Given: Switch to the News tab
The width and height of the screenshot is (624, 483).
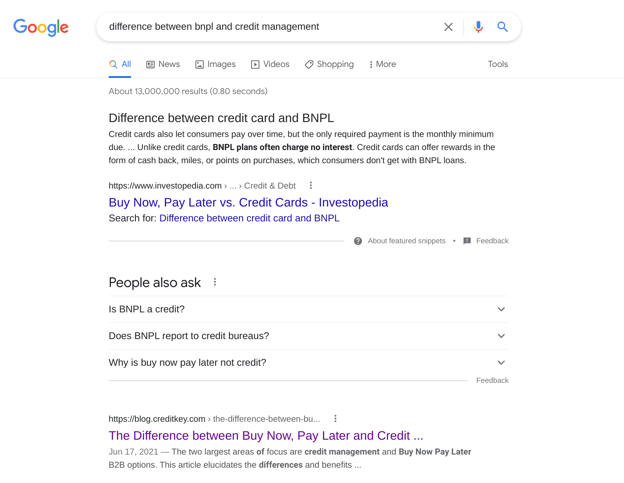Looking at the screenshot, I should pyautogui.click(x=163, y=64).
